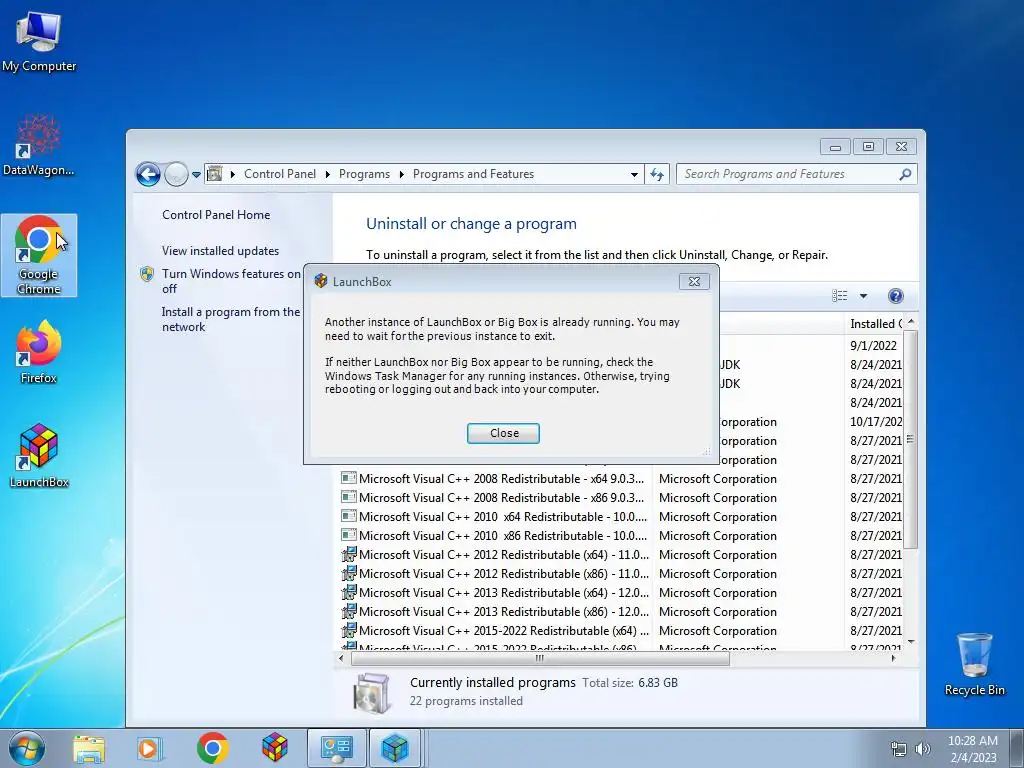Viewport: 1024px width, 768px height.
Task: Open Windows Explorer from the taskbar
Action: pos(89,748)
